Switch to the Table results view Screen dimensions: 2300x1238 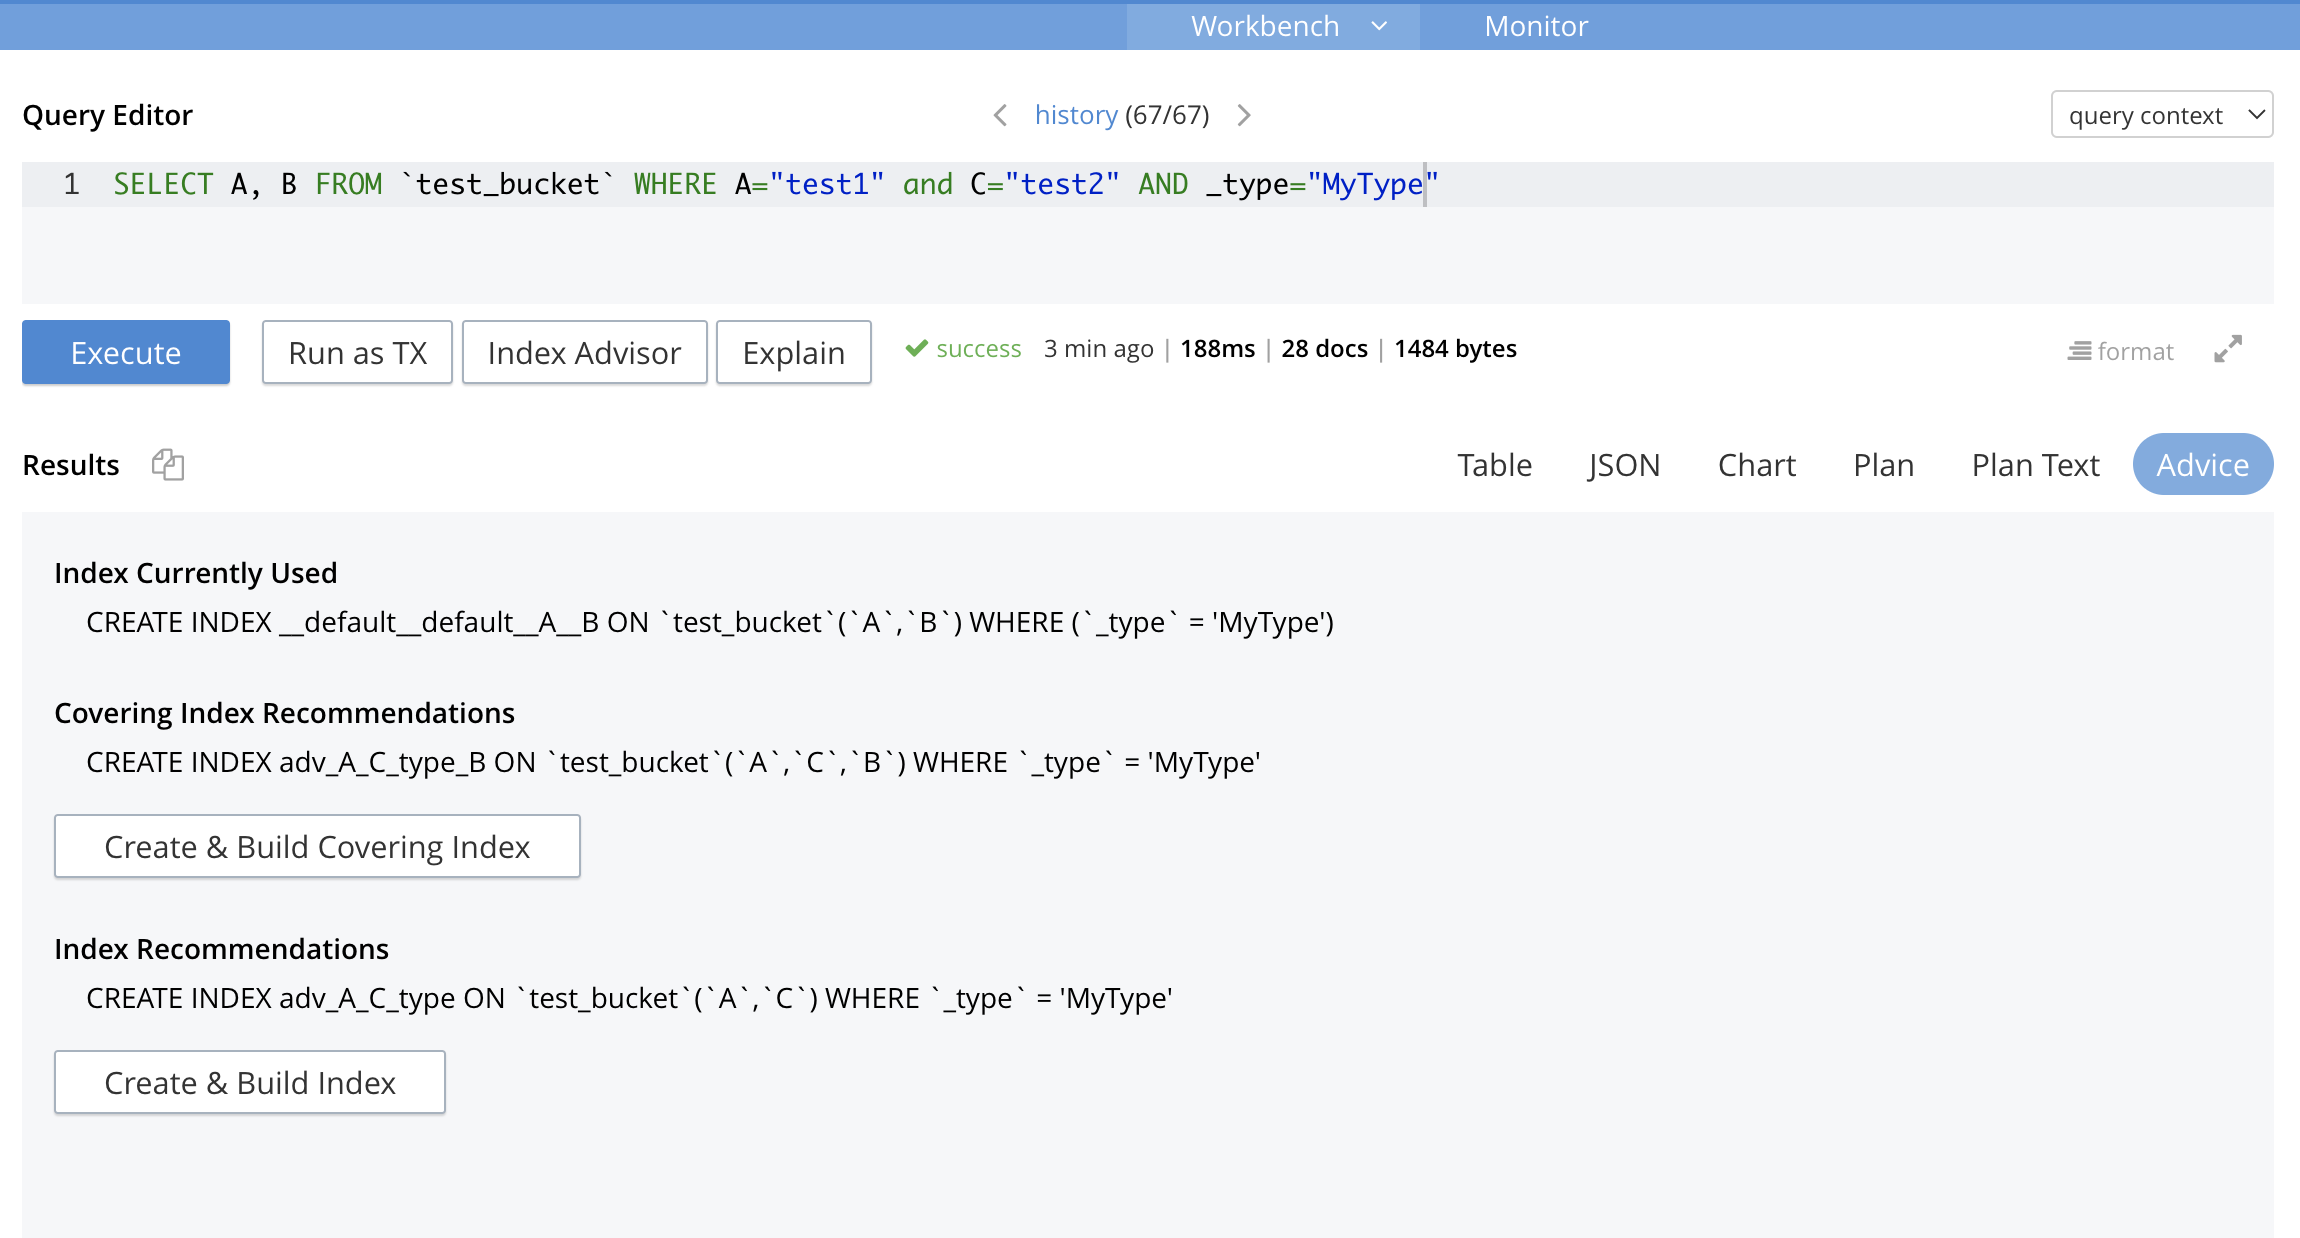click(1494, 465)
